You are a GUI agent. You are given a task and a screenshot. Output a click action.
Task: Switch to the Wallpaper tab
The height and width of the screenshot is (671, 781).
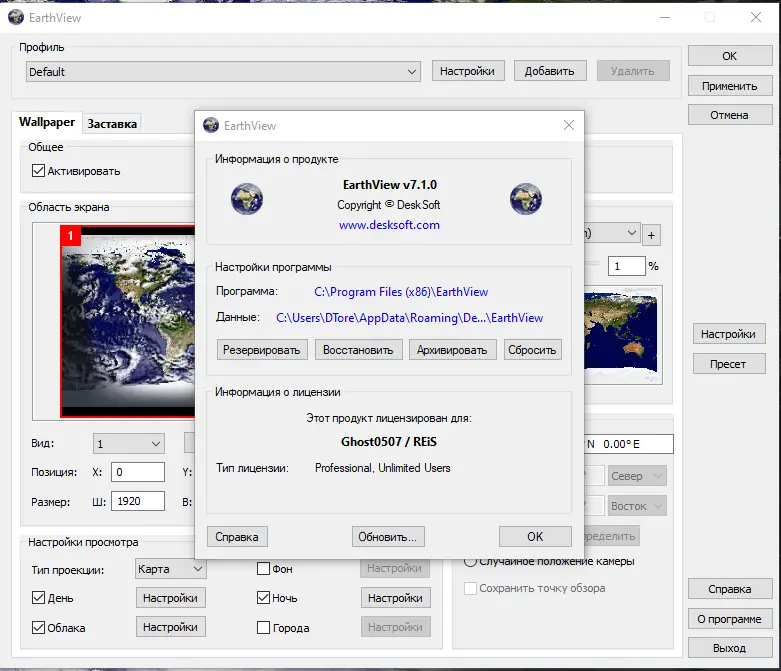tap(47, 122)
